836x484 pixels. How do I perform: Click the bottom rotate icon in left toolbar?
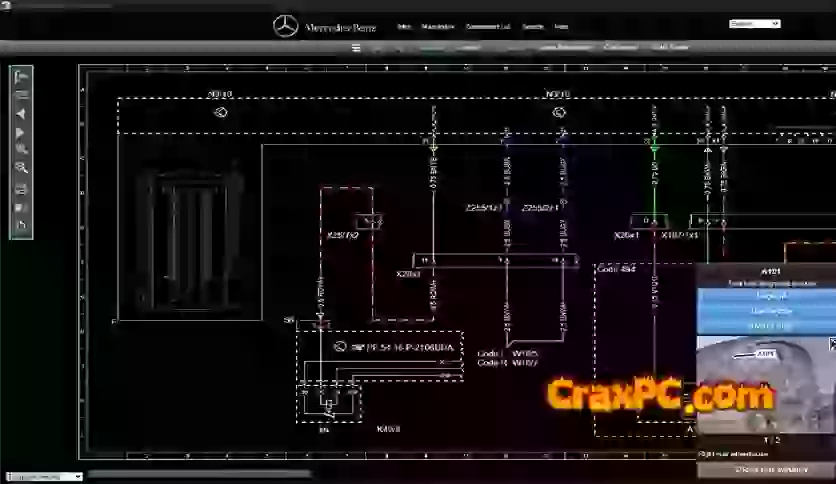(21, 224)
